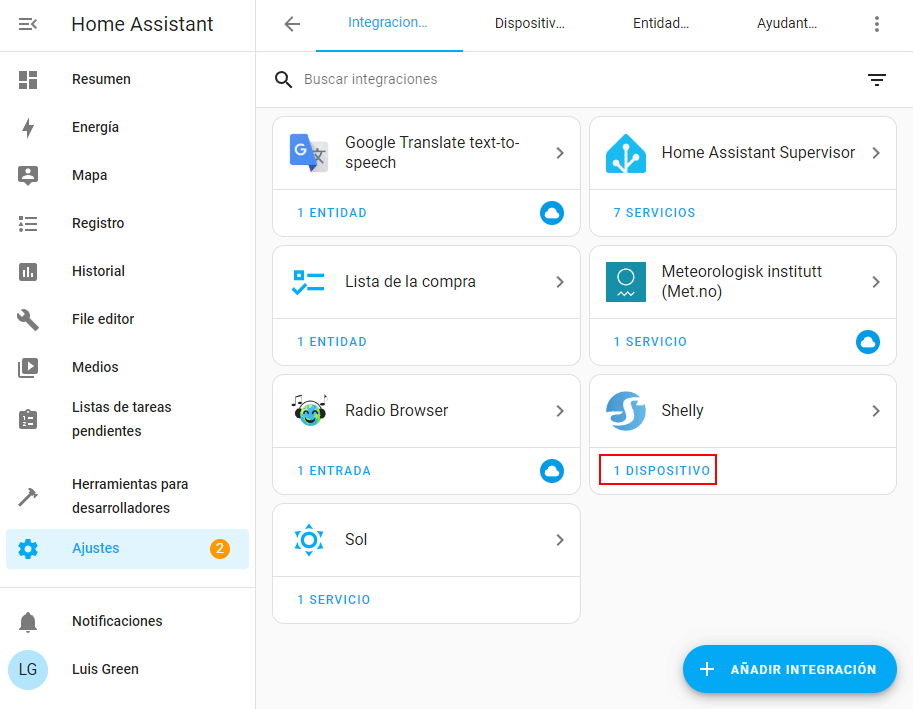Open Notificaciones bell in sidebar
The width and height of the screenshot is (913, 709).
pyautogui.click(x=28, y=622)
